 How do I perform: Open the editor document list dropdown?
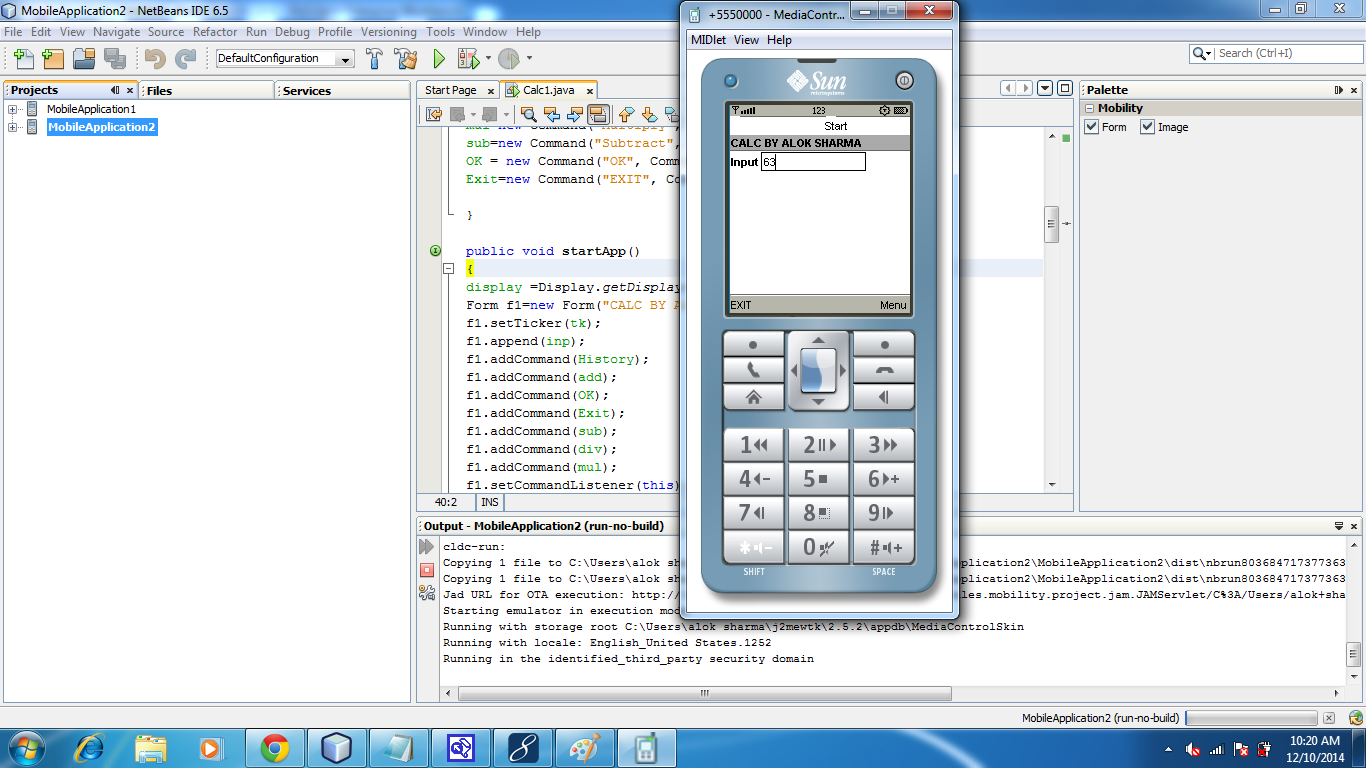tap(1045, 89)
